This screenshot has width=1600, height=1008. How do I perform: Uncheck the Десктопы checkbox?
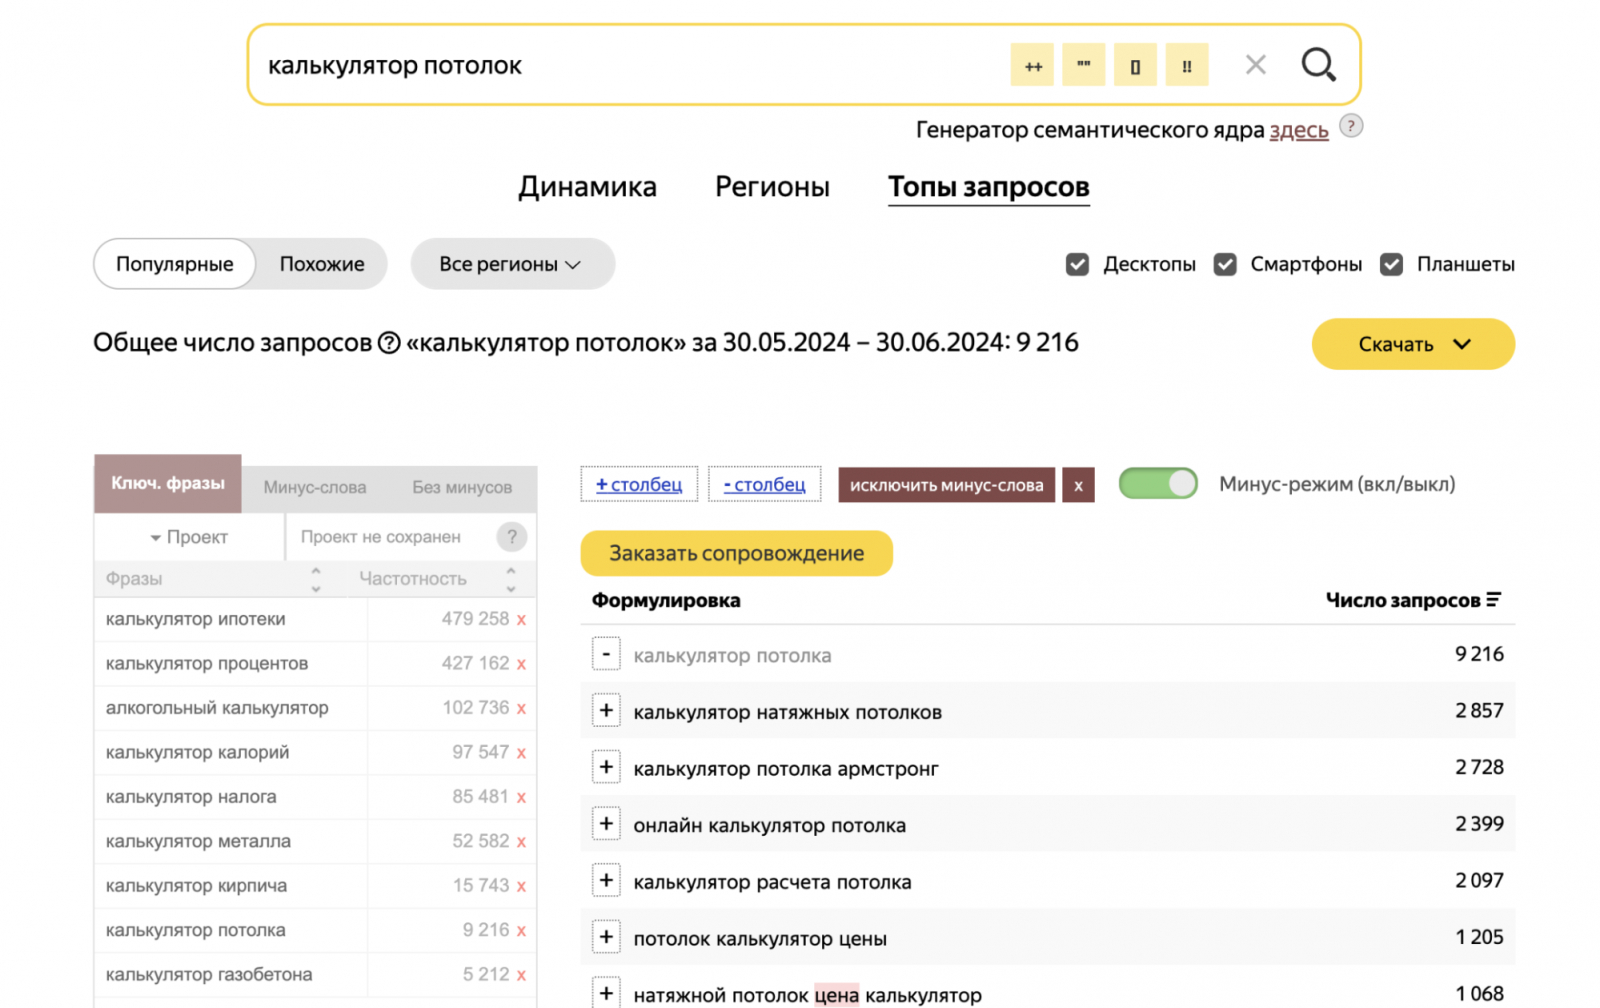click(1077, 264)
